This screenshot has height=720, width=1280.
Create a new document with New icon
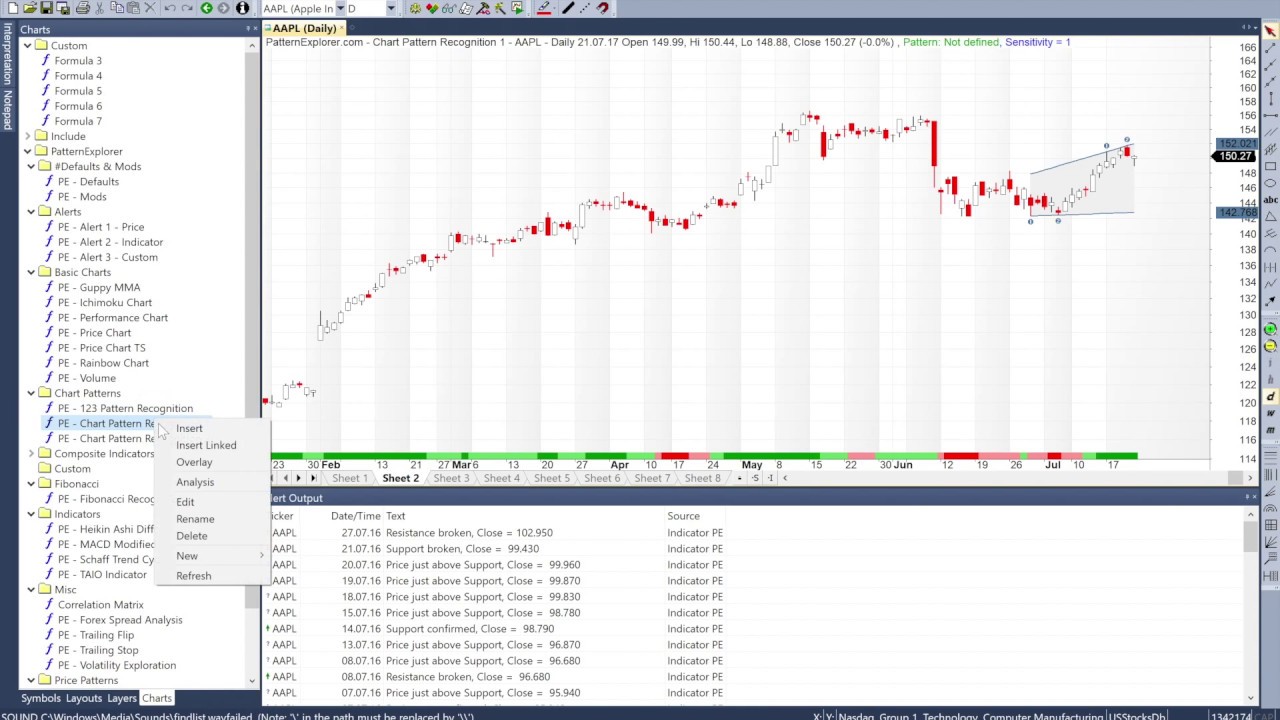pos(13,8)
